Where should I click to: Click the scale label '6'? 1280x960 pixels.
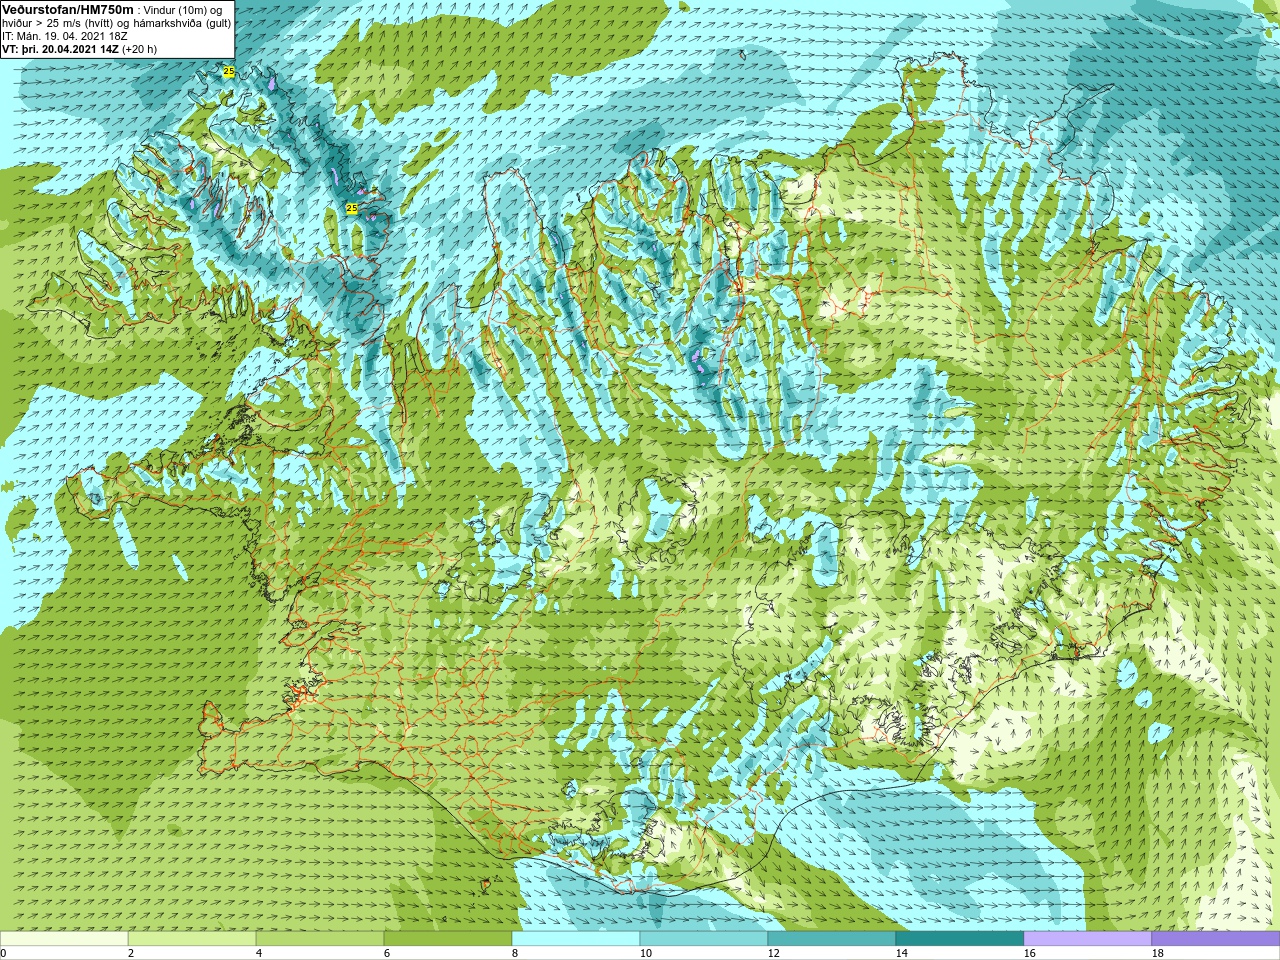click(x=387, y=953)
